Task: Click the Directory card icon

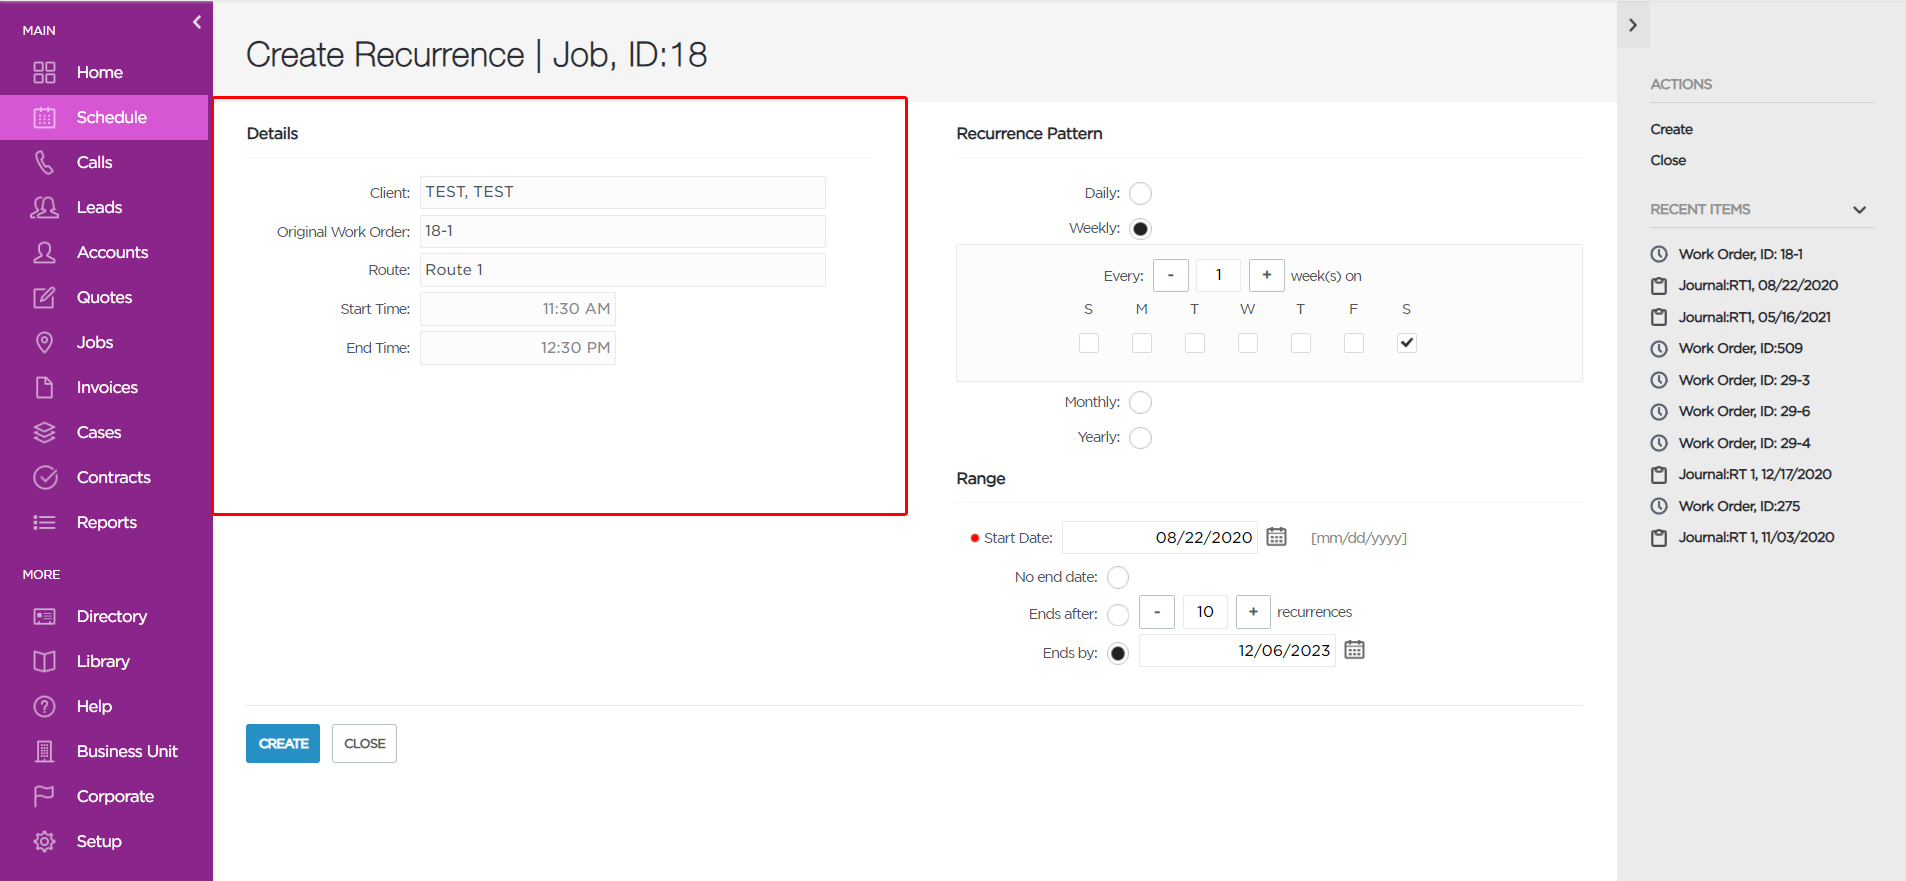Action: click(44, 616)
